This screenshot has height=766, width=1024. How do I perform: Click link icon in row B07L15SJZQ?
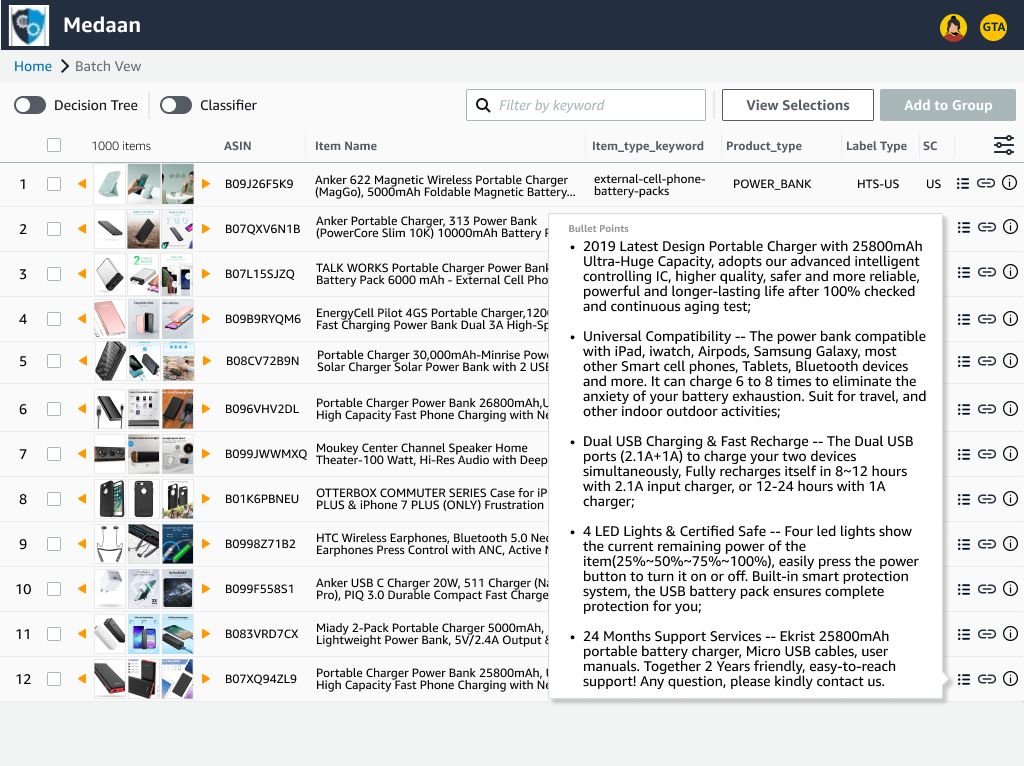(x=986, y=272)
